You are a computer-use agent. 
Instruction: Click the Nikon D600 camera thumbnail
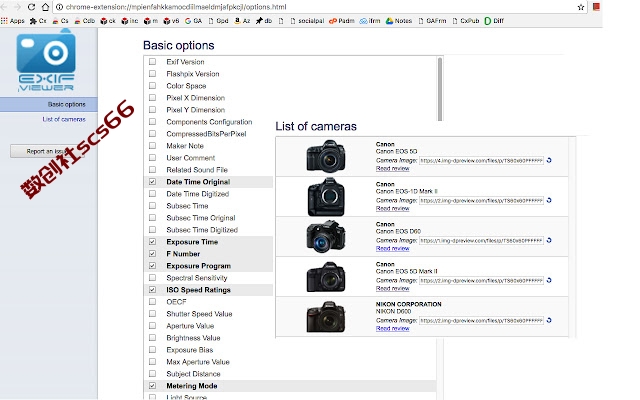click(x=326, y=317)
